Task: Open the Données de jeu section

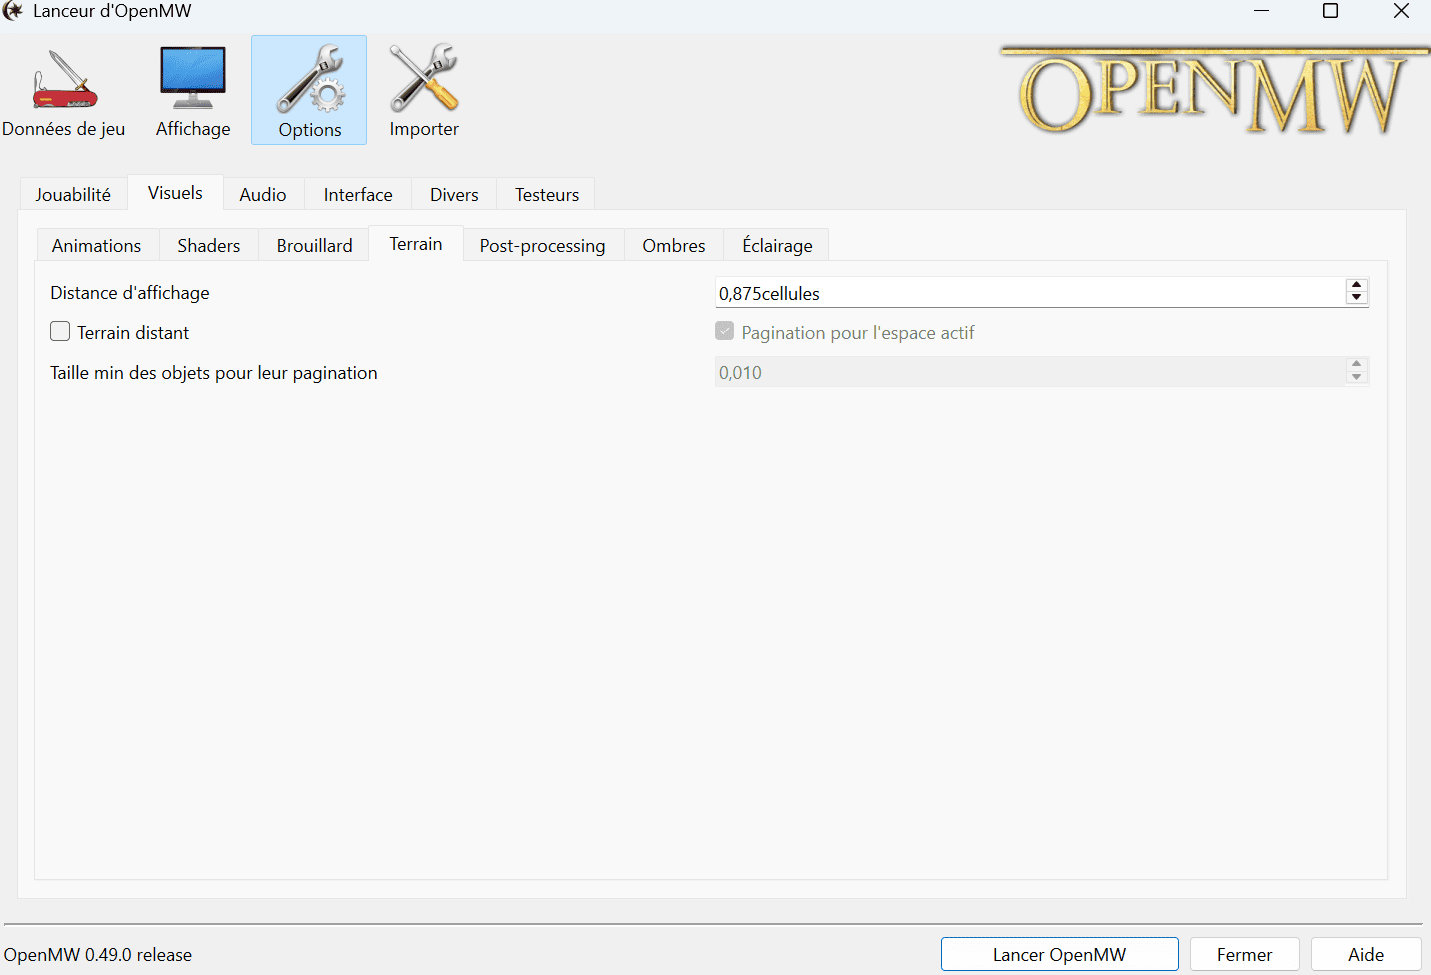Action: (x=64, y=90)
